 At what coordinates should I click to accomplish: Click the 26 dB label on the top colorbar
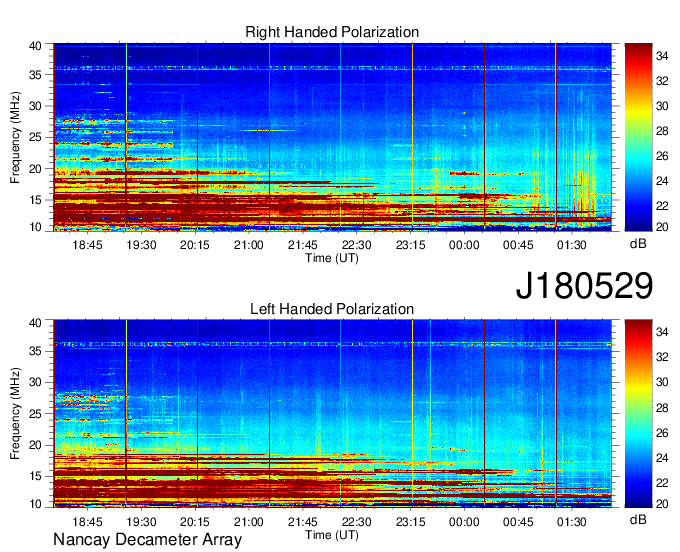click(x=662, y=156)
